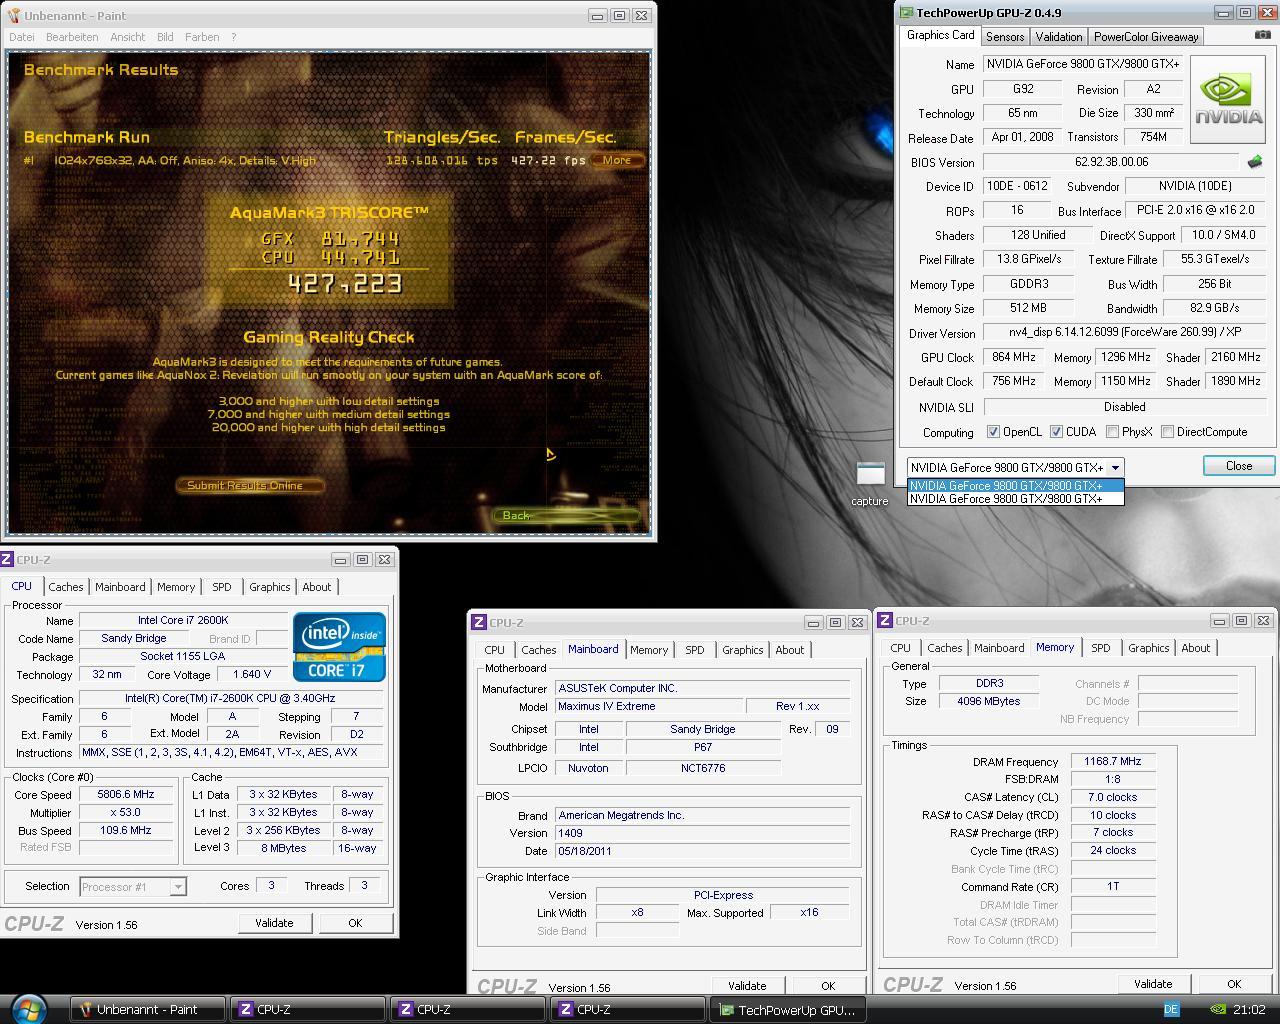Click the Multiplier value x 53.0
Image resolution: width=1280 pixels, height=1024 pixels.
(125, 813)
